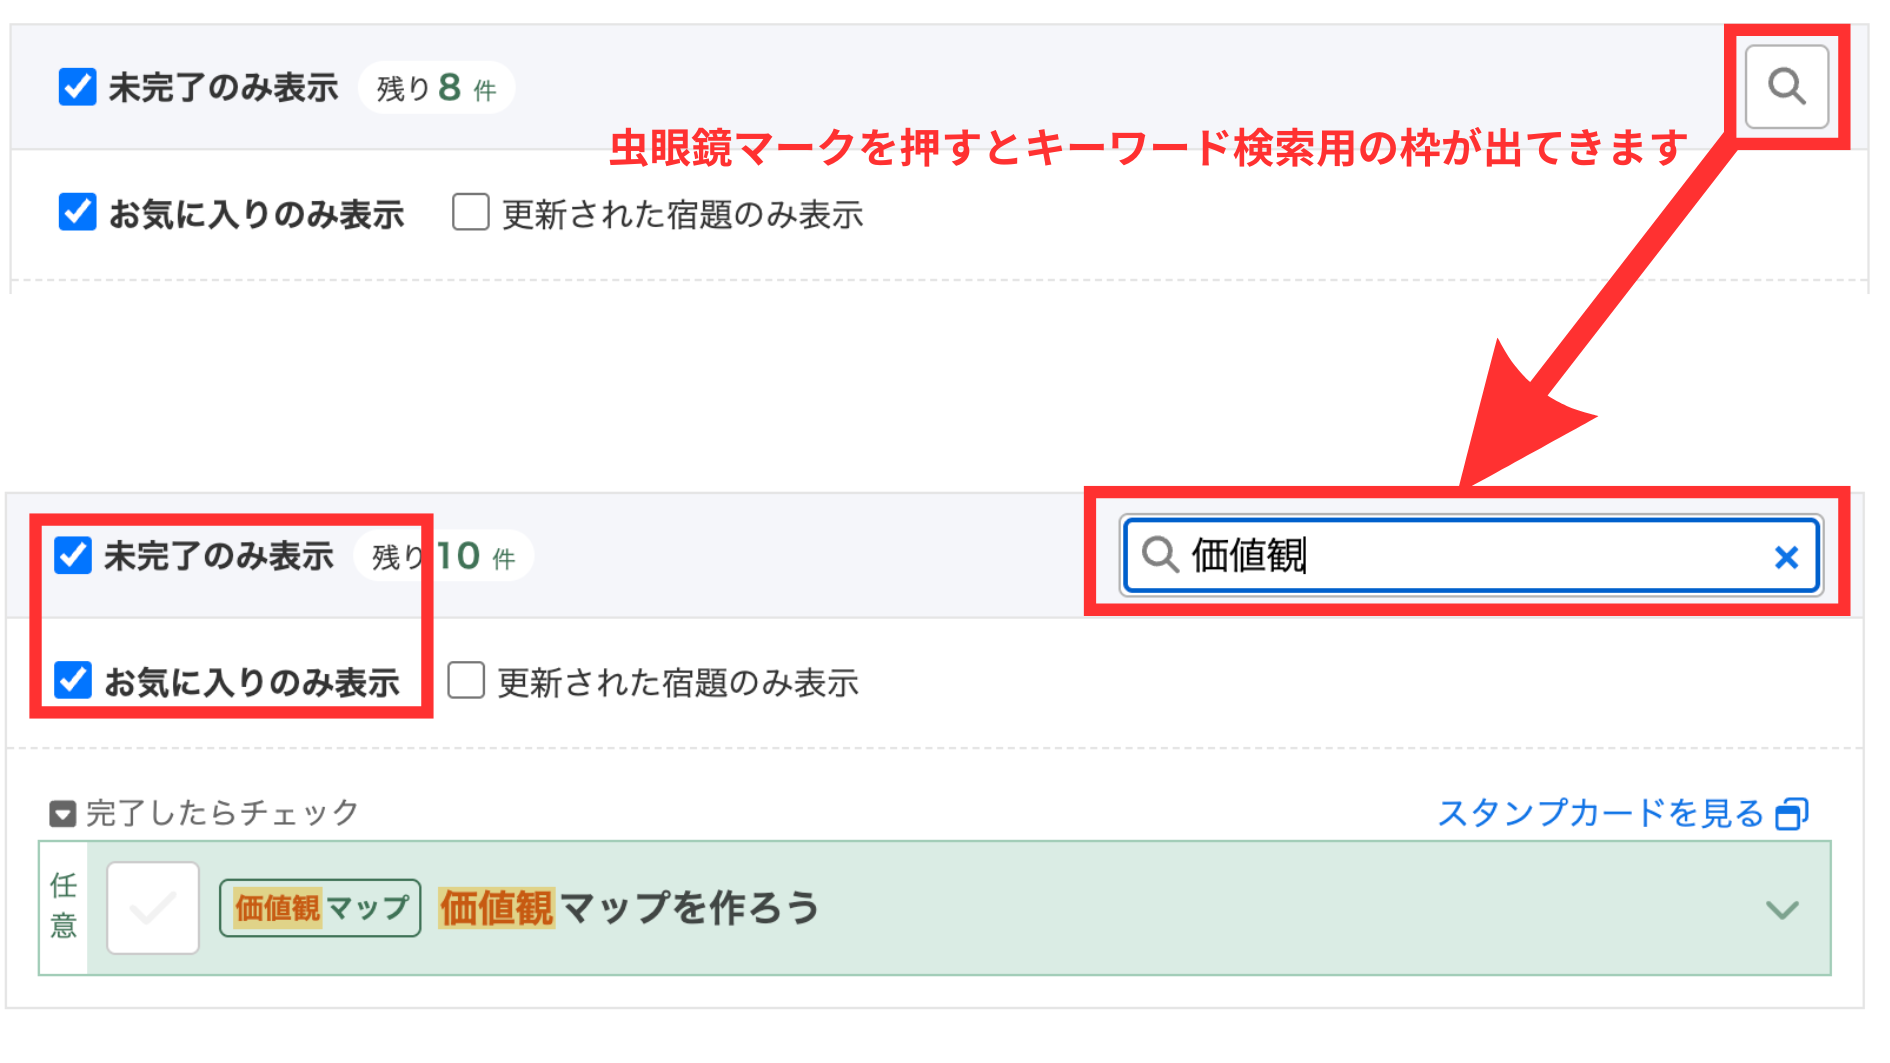Open スタンプカードを見る link

pyautogui.click(x=1600, y=814)
